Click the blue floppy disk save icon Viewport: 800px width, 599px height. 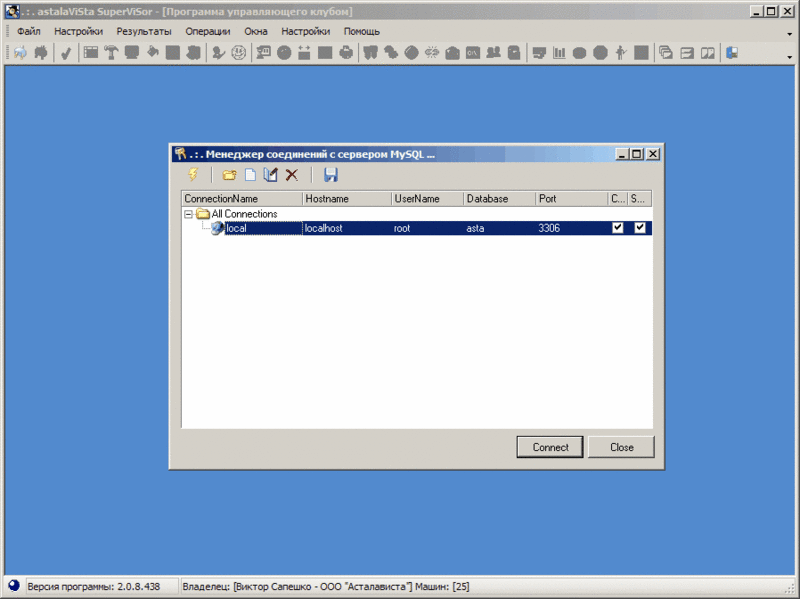pos(331,175)
